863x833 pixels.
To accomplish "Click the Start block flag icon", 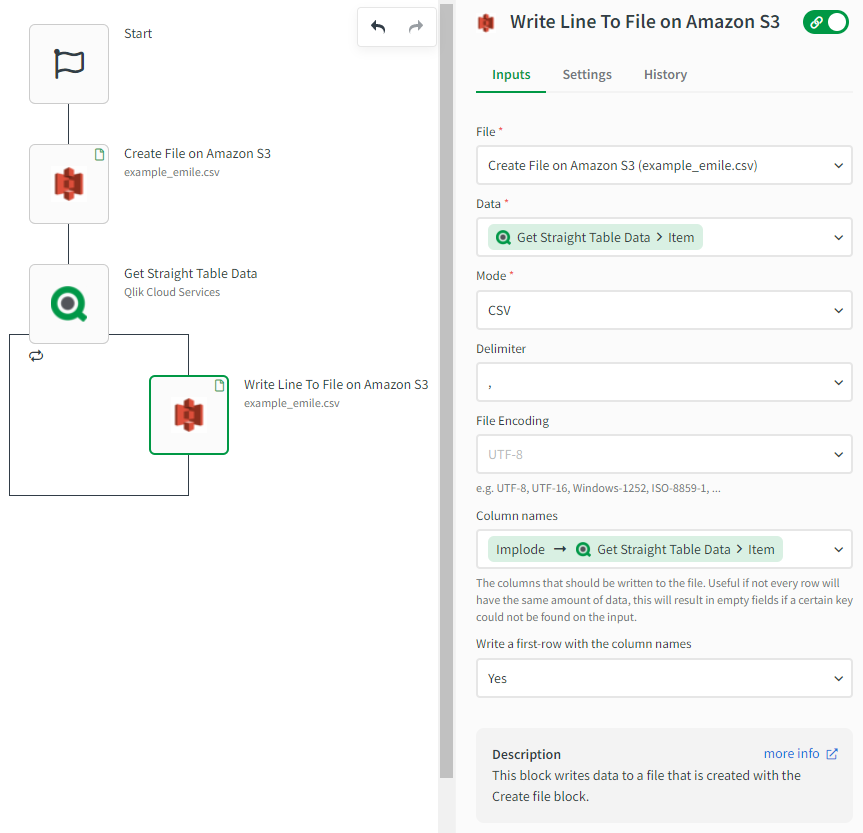I will (x=69, y=64).
